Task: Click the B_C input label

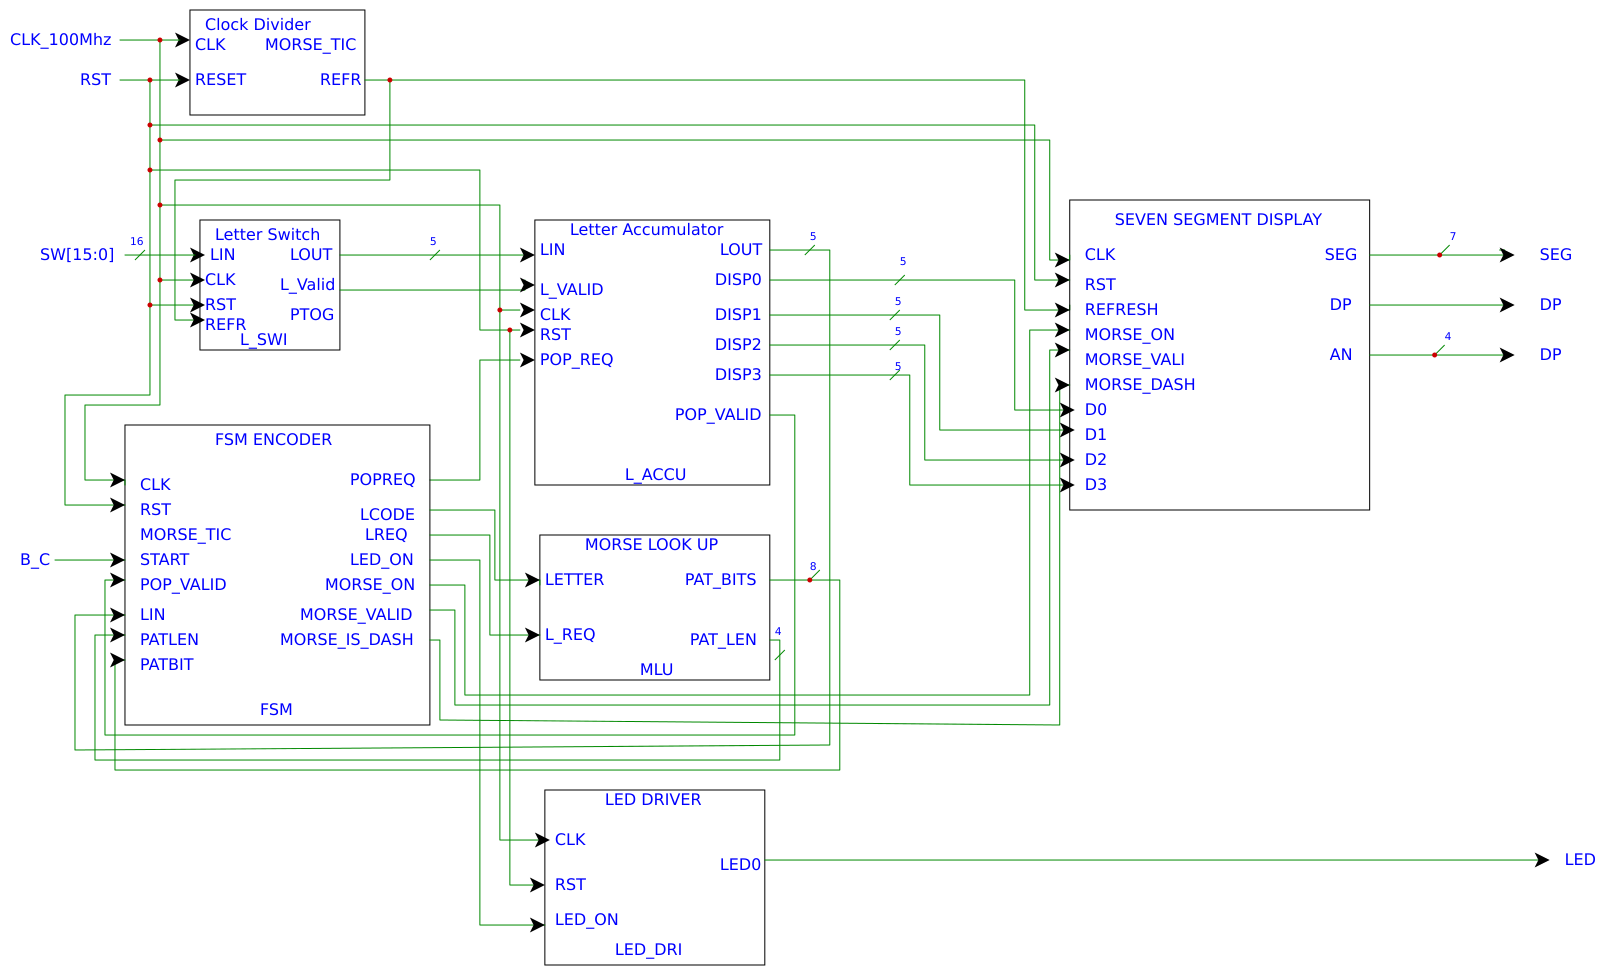Action: 35,560
